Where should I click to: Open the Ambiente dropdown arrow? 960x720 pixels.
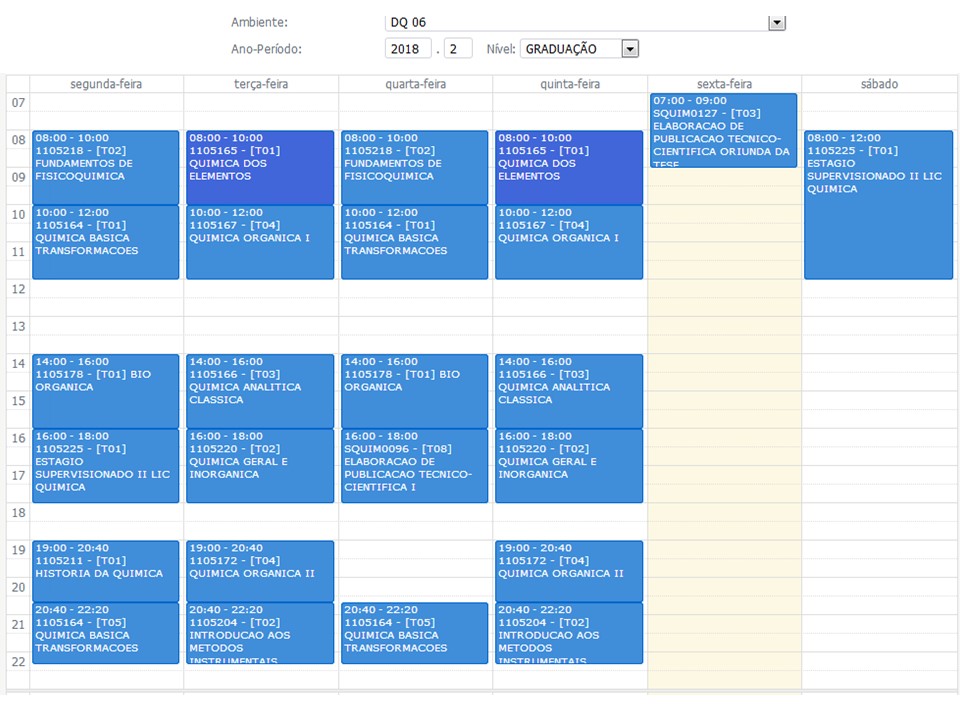coord(777,23)
